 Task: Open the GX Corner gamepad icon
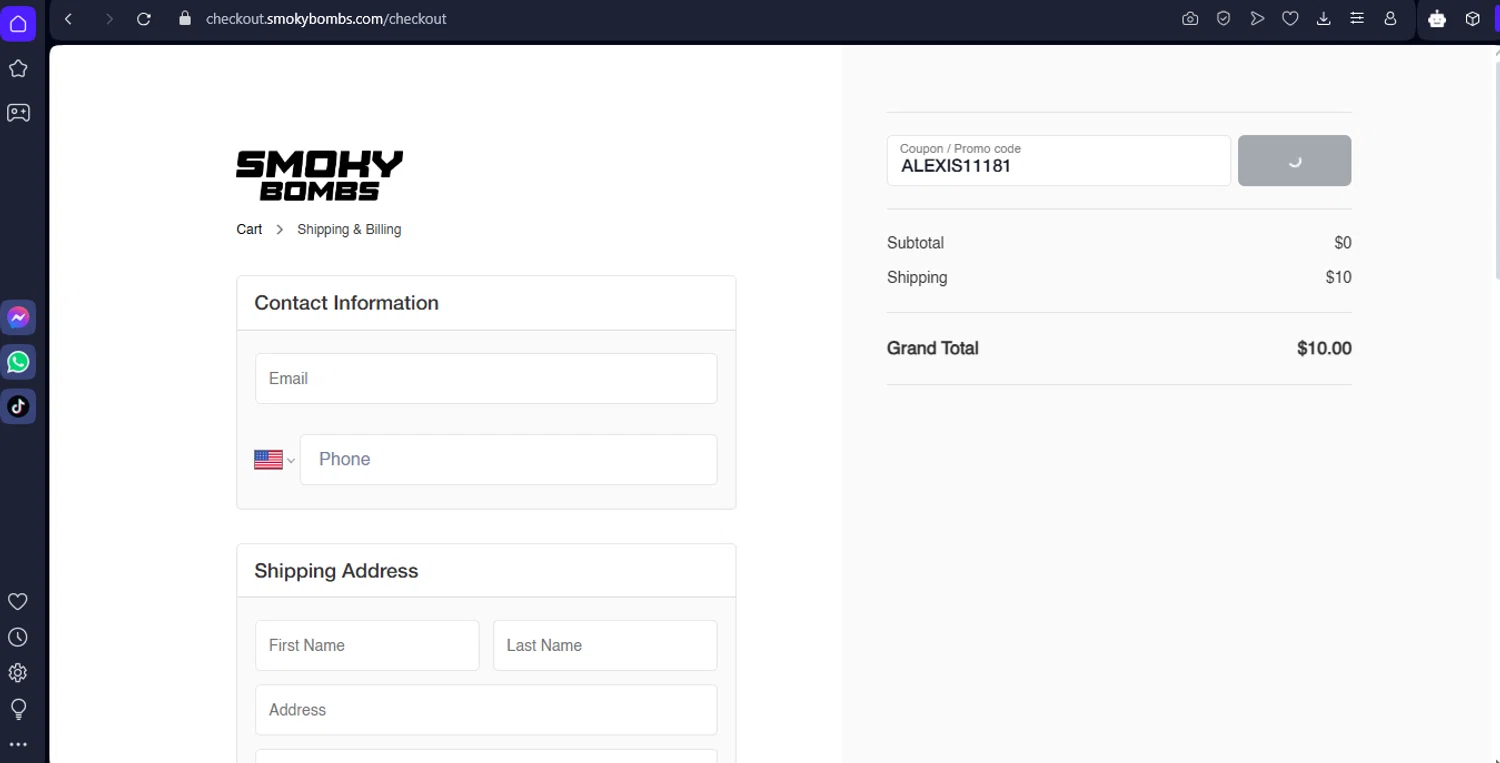point(18,113)
